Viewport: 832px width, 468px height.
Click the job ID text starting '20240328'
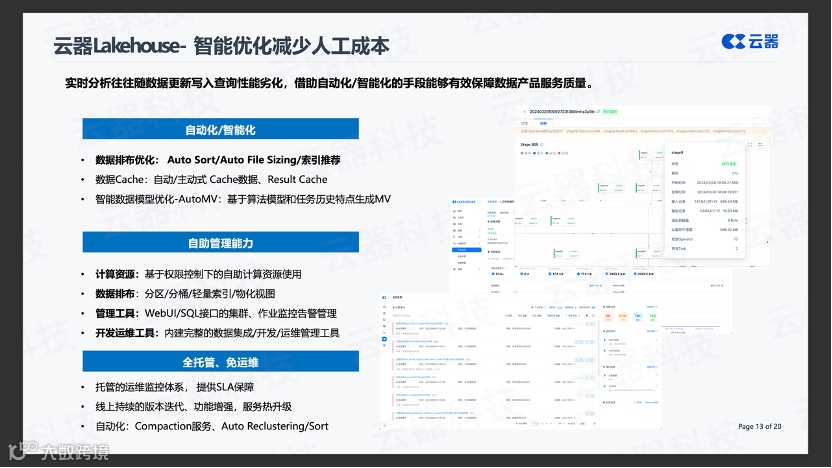pos(562,112)
